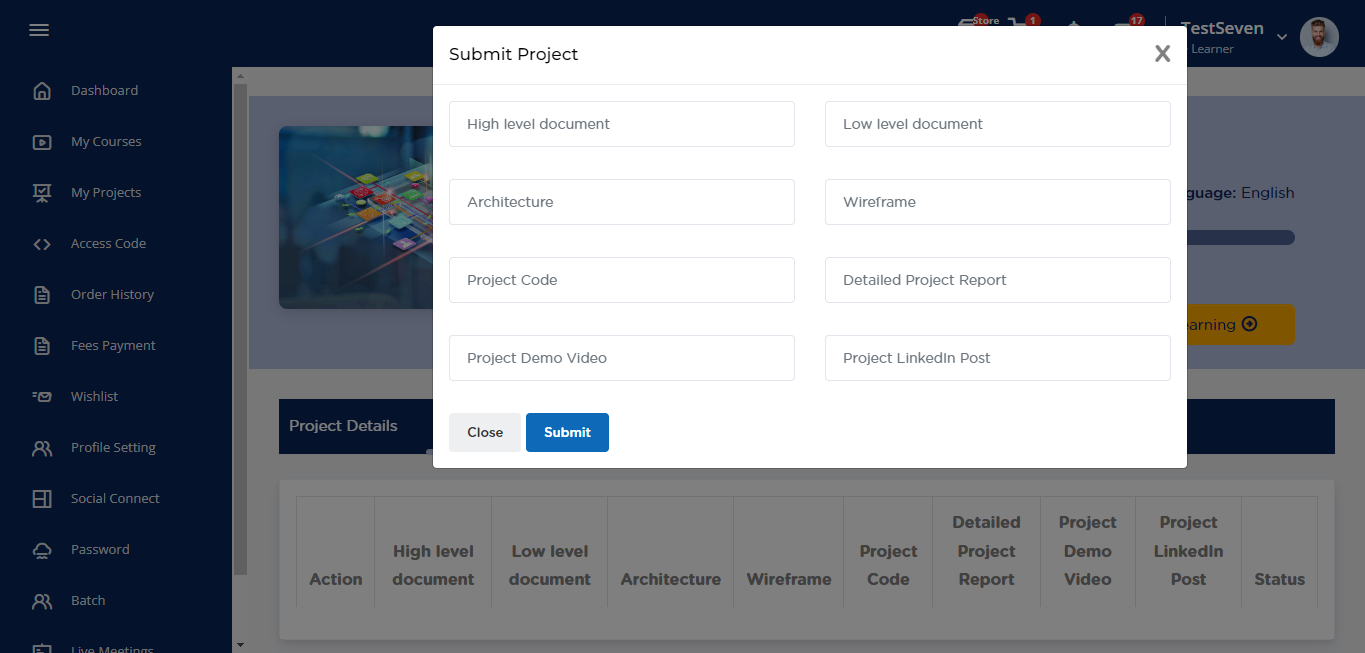The image size is (1365, 653).
Task: Click the High level document field
Action: (621, 124)
